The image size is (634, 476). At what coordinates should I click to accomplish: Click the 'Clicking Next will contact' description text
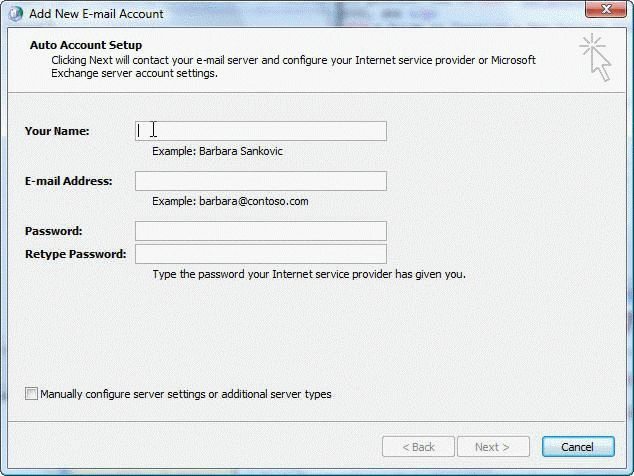293,67
